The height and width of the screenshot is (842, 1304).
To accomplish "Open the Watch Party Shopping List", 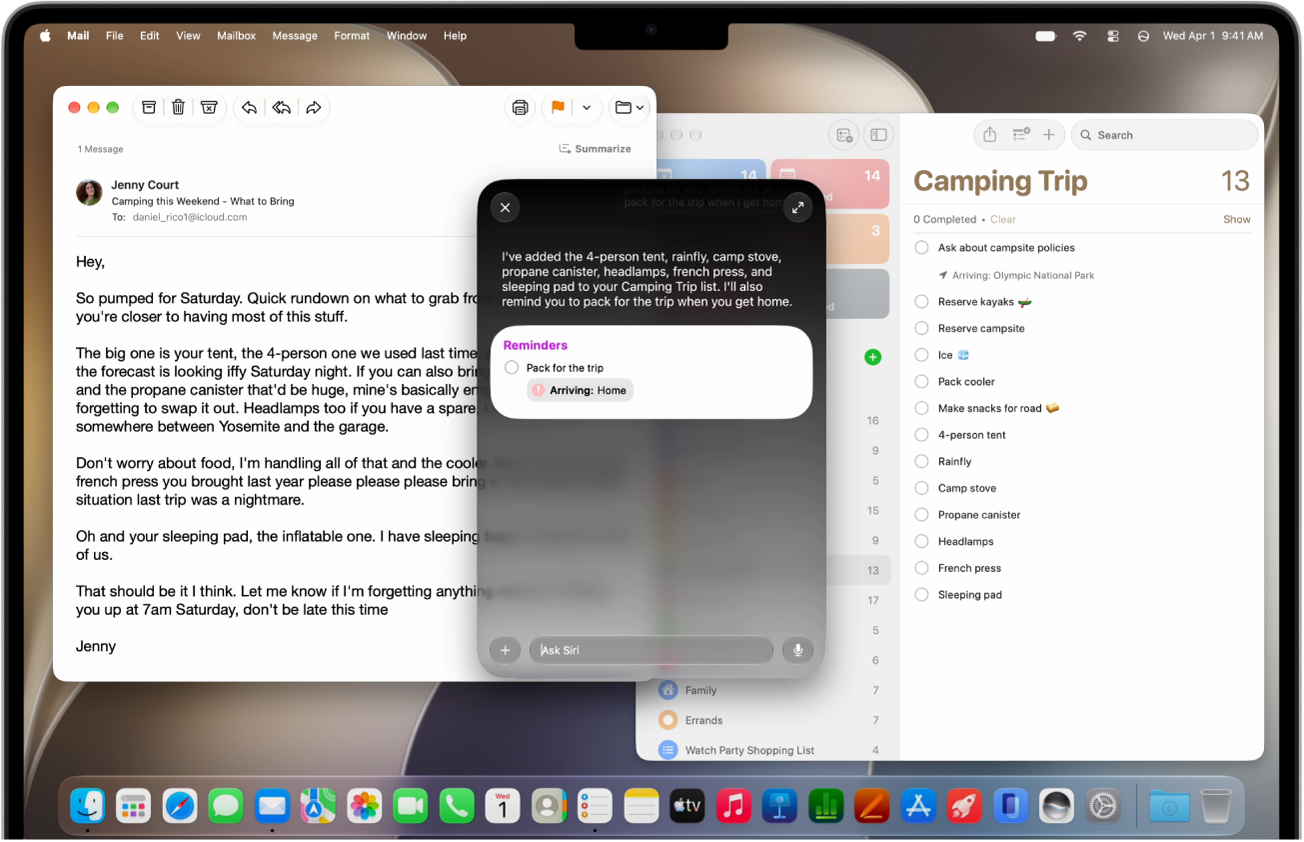I will [749, 750].
